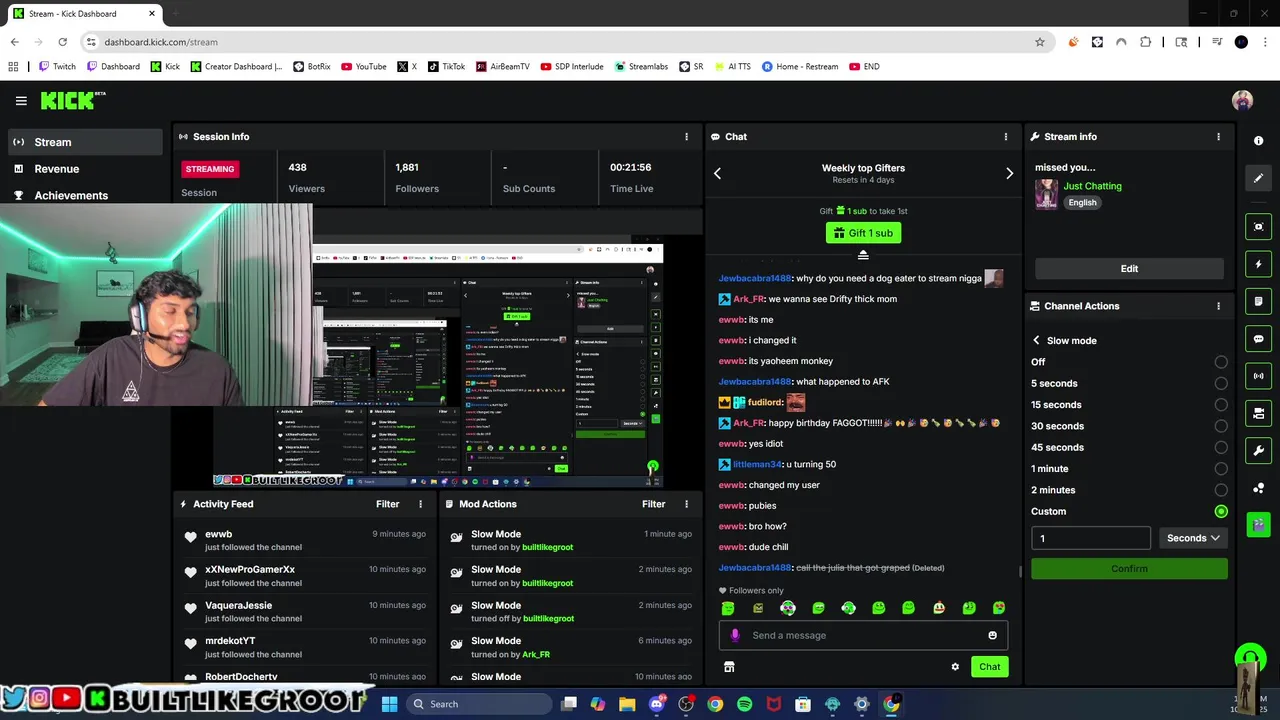Open ewwb in the Activity Feed
The height and width of the screenshot is (720, 1280).
click(218, 534)
